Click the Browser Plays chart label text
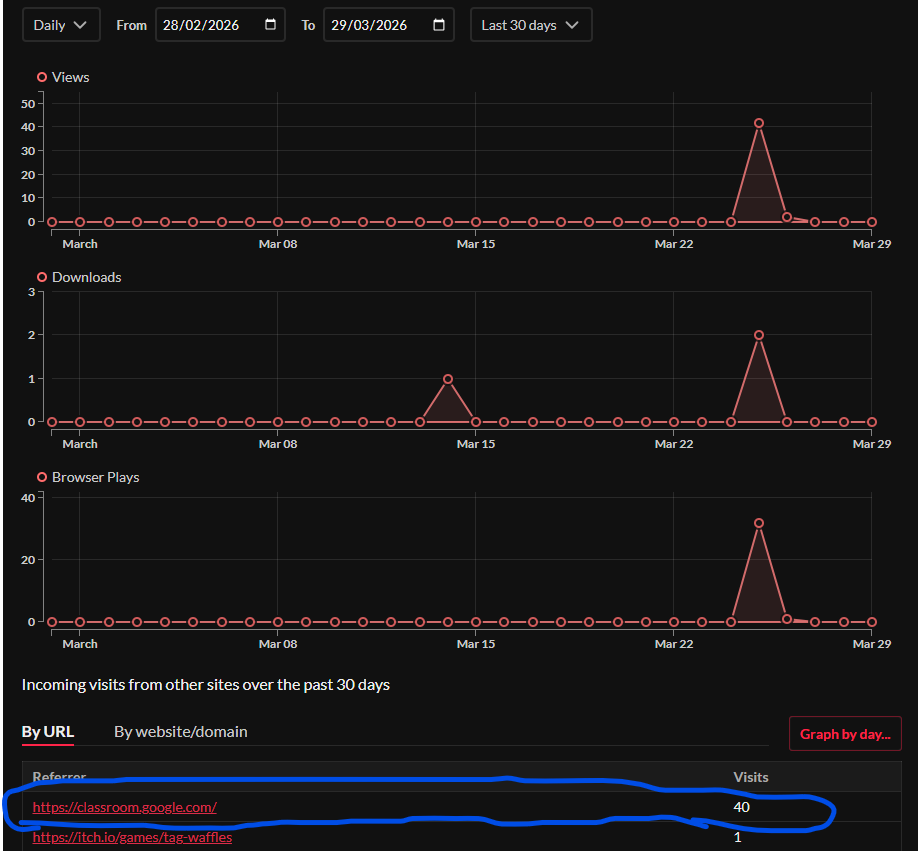 (95, 478)
